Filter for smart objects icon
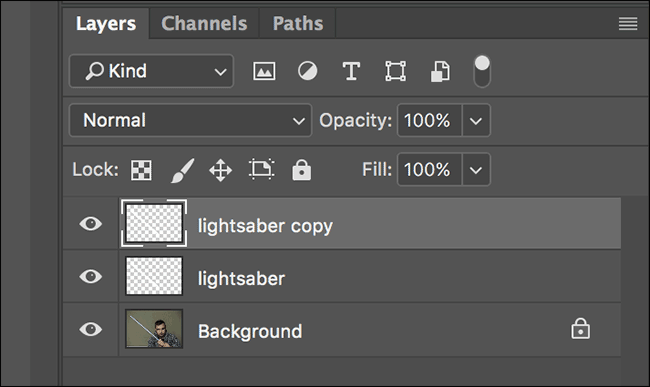Screen dimensions: 650x387 (x=440, y=71)
